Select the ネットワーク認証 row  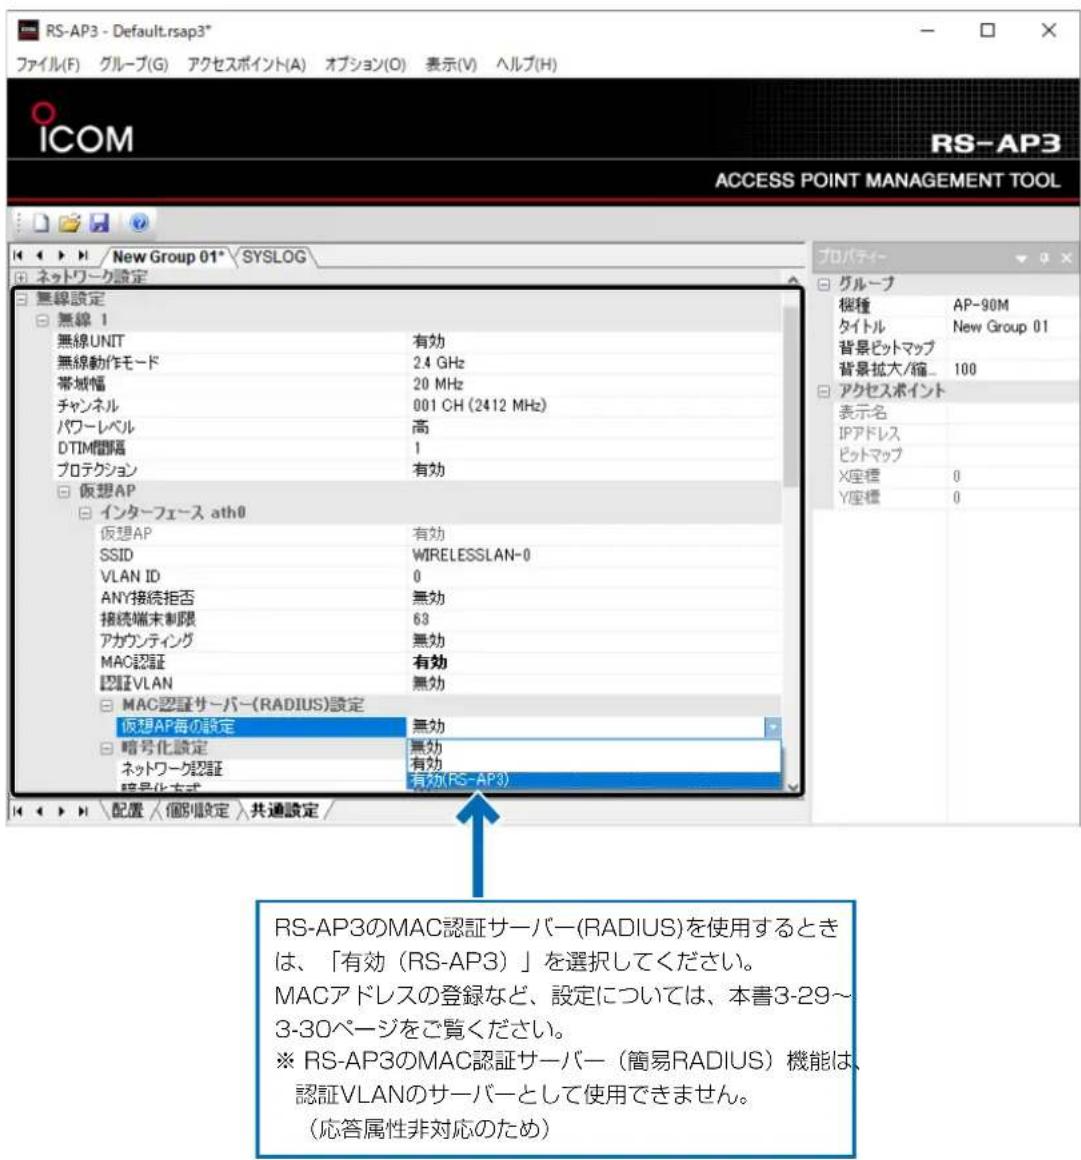tap(263, 769)
